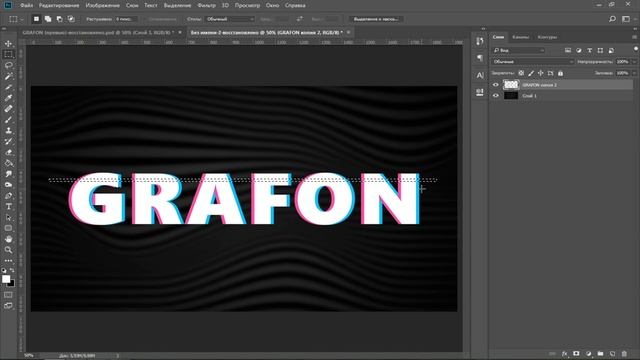Screen dimensions: 640x360
Task: Add a layer mask
Action: tap(576, 353)
